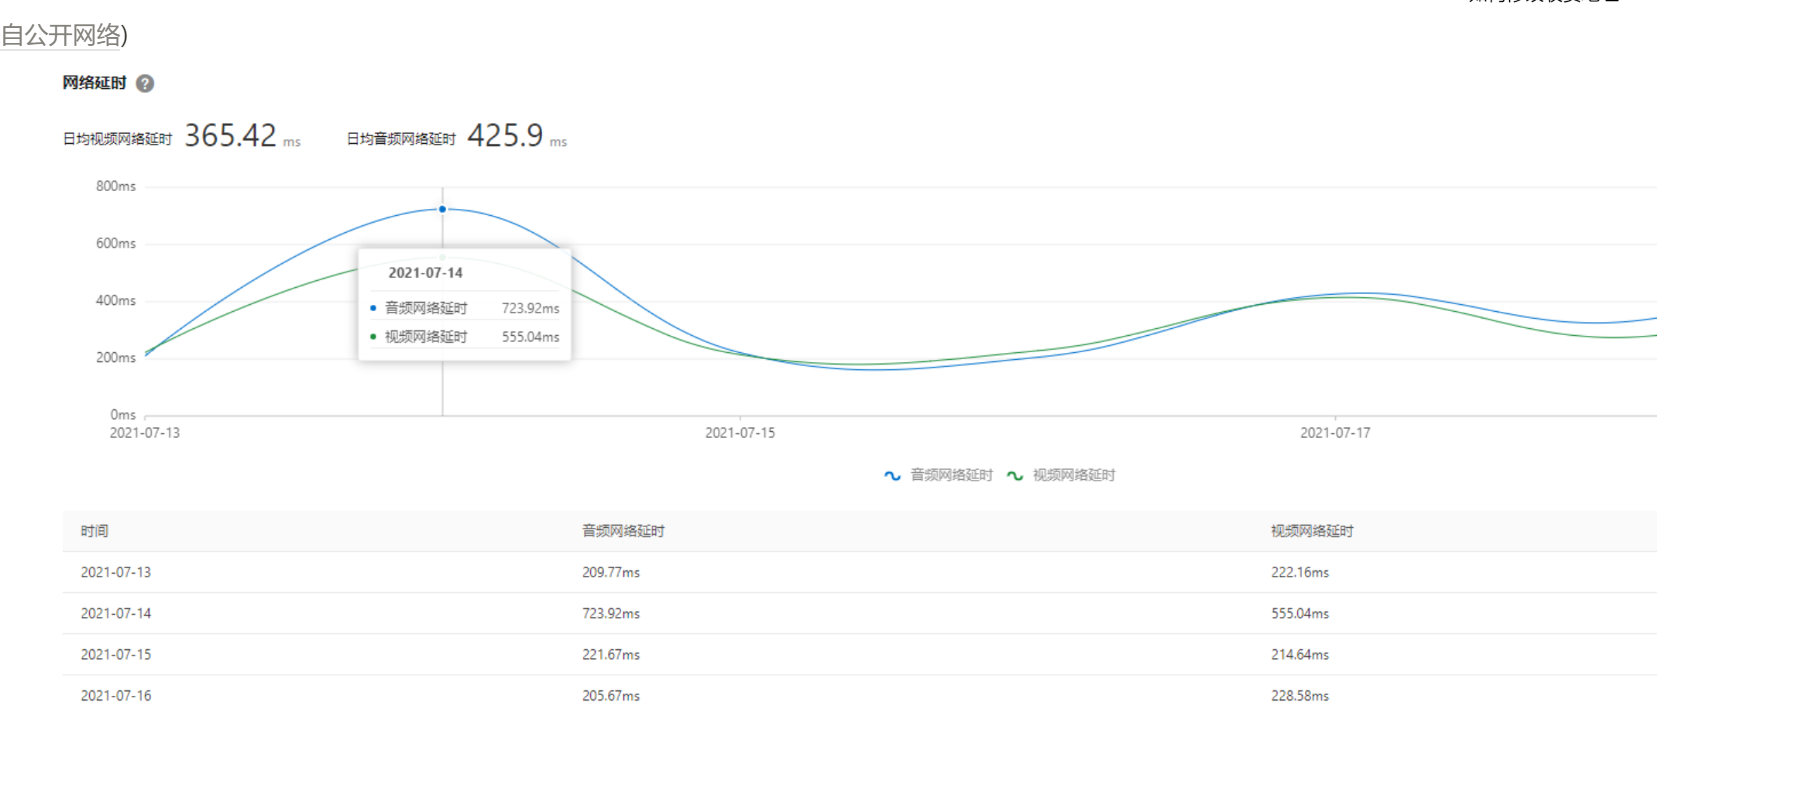Viewport: 1820px width, 799px height.
Task: Select the 2021-07-13 table row date
Action: tap(116, 573)
